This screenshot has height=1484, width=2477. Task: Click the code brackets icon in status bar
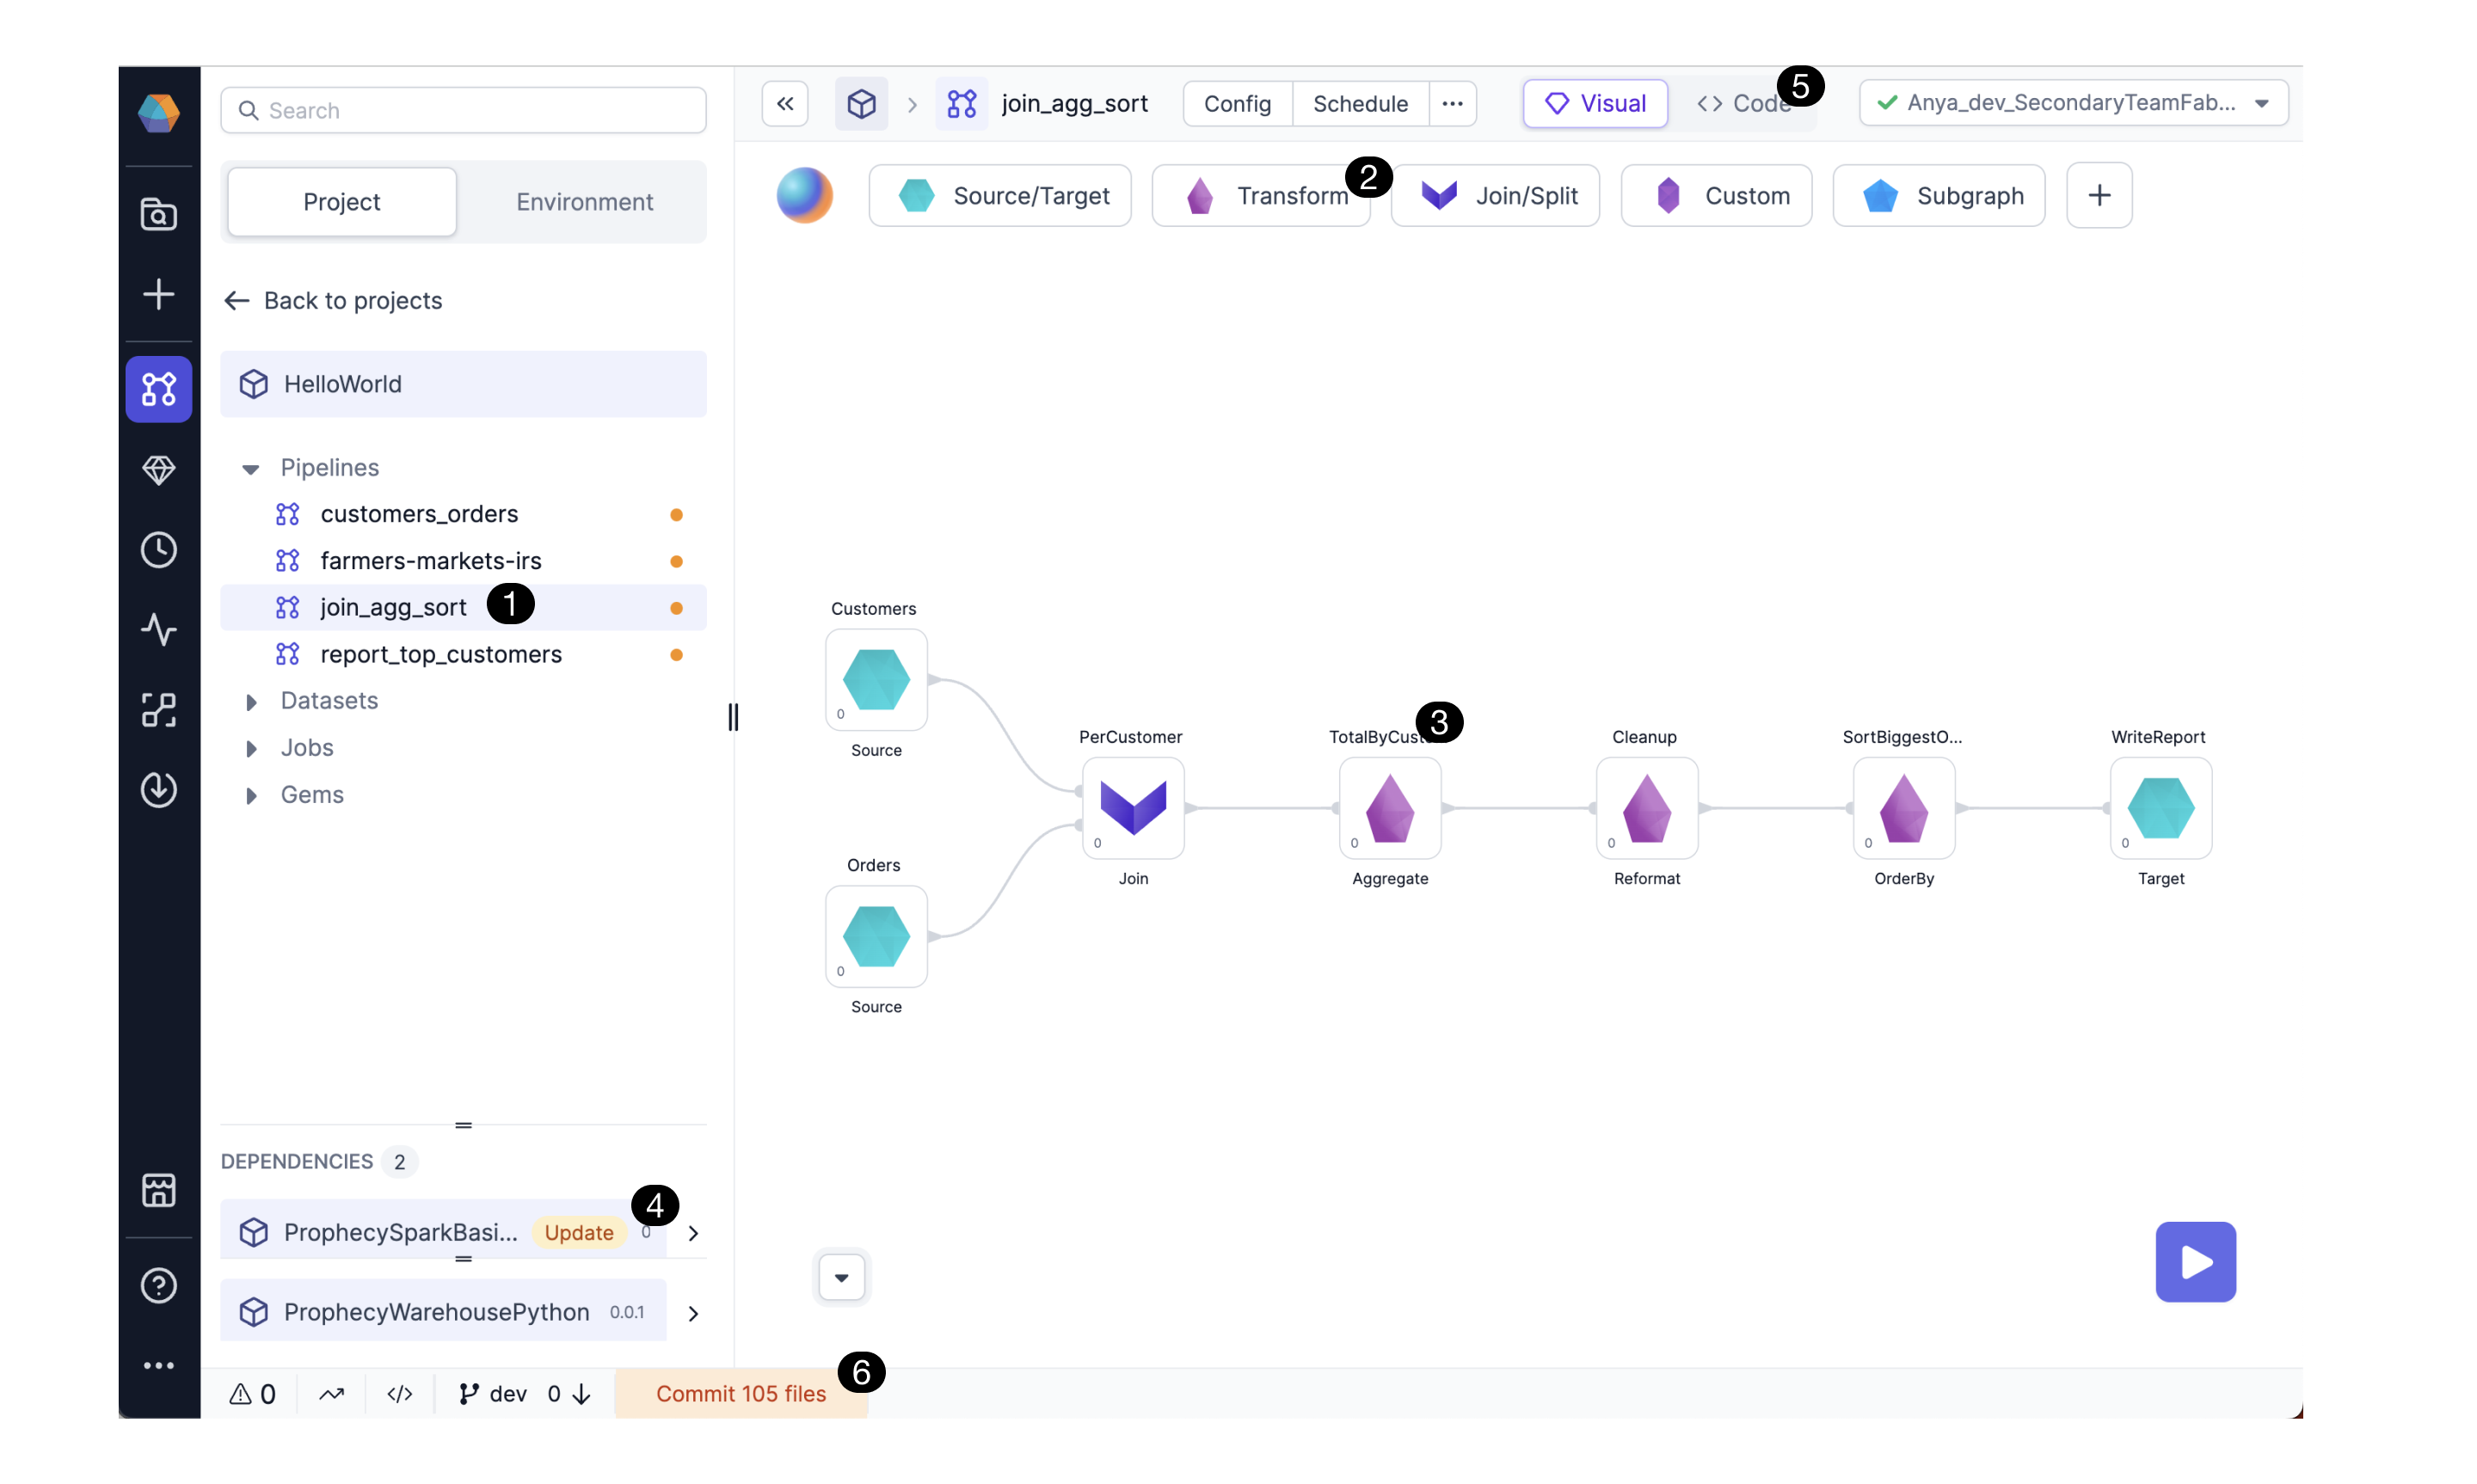click(399, 1394)
